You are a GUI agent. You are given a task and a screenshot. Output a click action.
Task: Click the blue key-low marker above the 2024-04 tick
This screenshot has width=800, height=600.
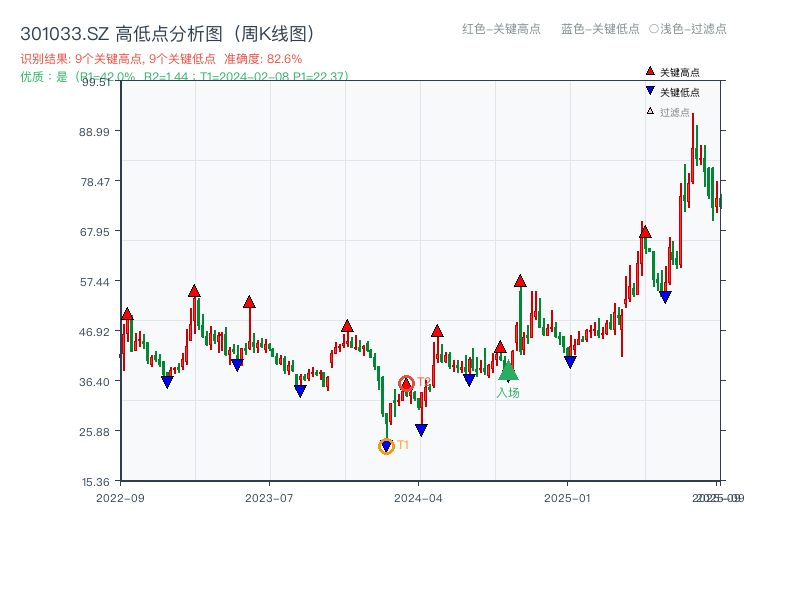421,430
